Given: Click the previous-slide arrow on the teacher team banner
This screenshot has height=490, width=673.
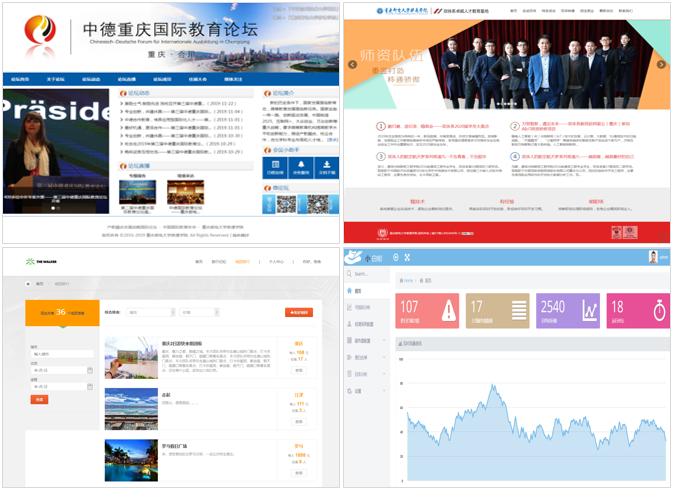Looking at the screenshot, I should (352, 65).
